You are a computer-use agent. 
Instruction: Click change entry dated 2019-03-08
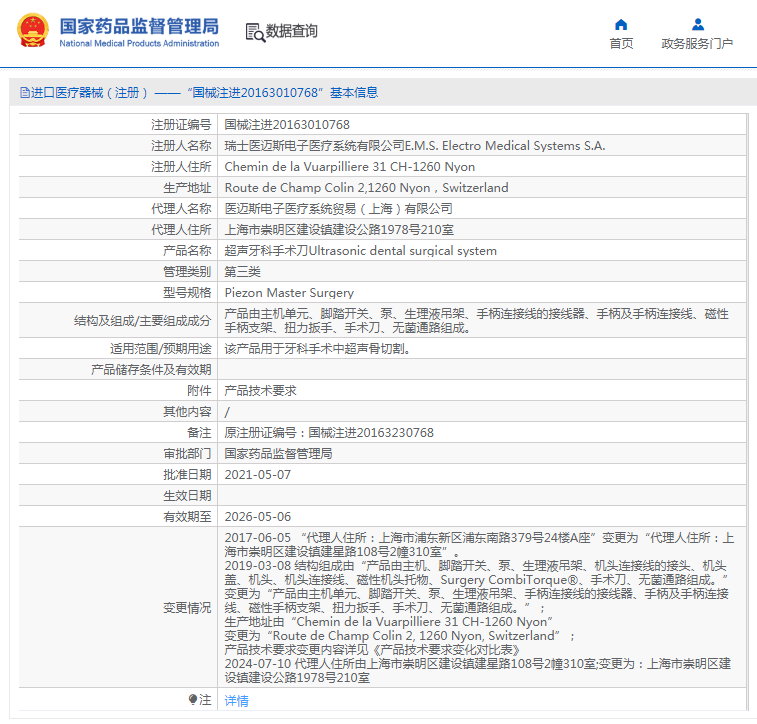point(477,586)
